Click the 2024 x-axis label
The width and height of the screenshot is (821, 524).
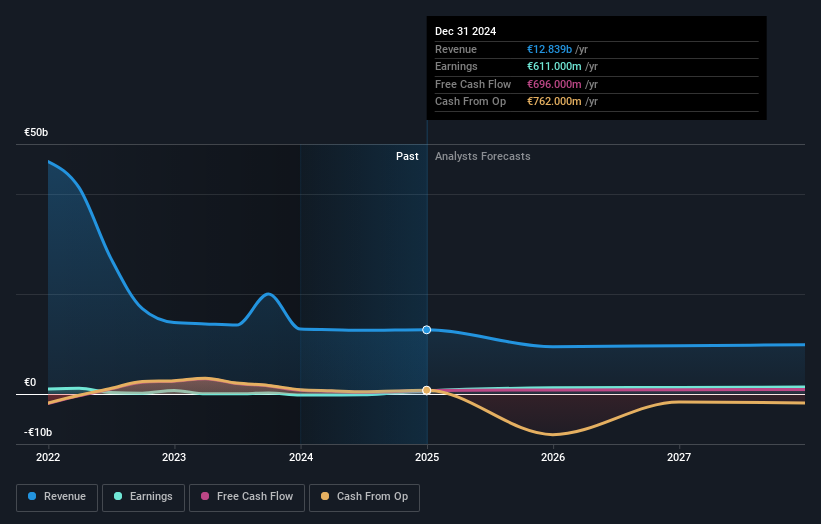[x=301, y=457]
